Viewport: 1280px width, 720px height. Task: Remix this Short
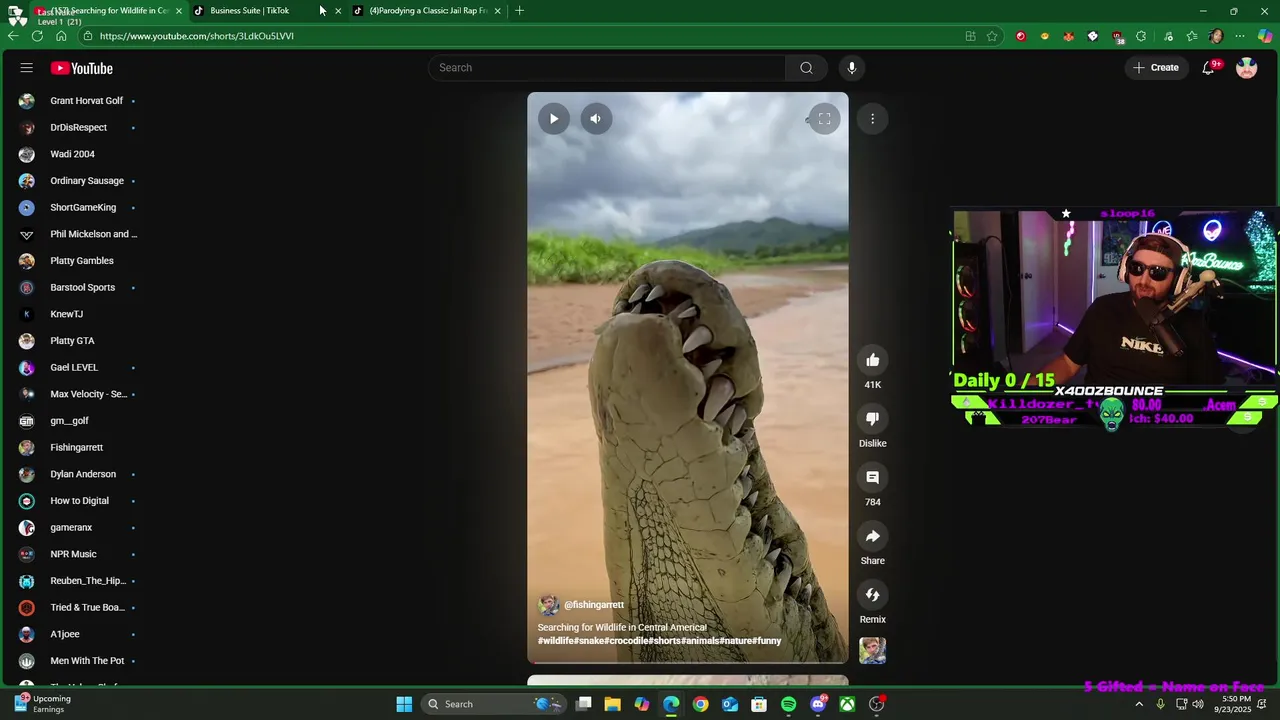pyautogui.click(x=873, y=595)
